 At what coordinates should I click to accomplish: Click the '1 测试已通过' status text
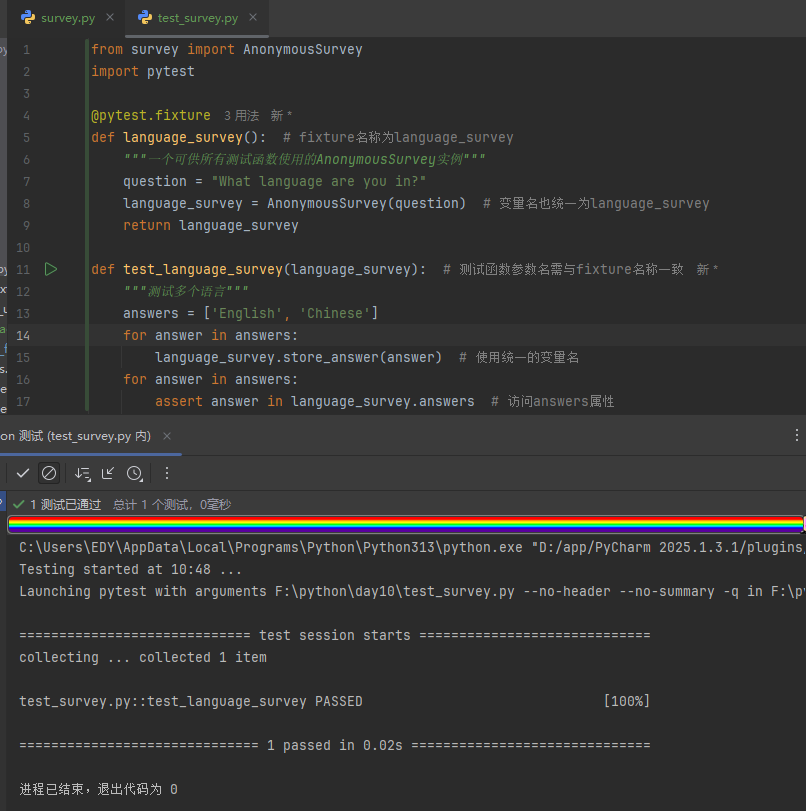[66, 505]
